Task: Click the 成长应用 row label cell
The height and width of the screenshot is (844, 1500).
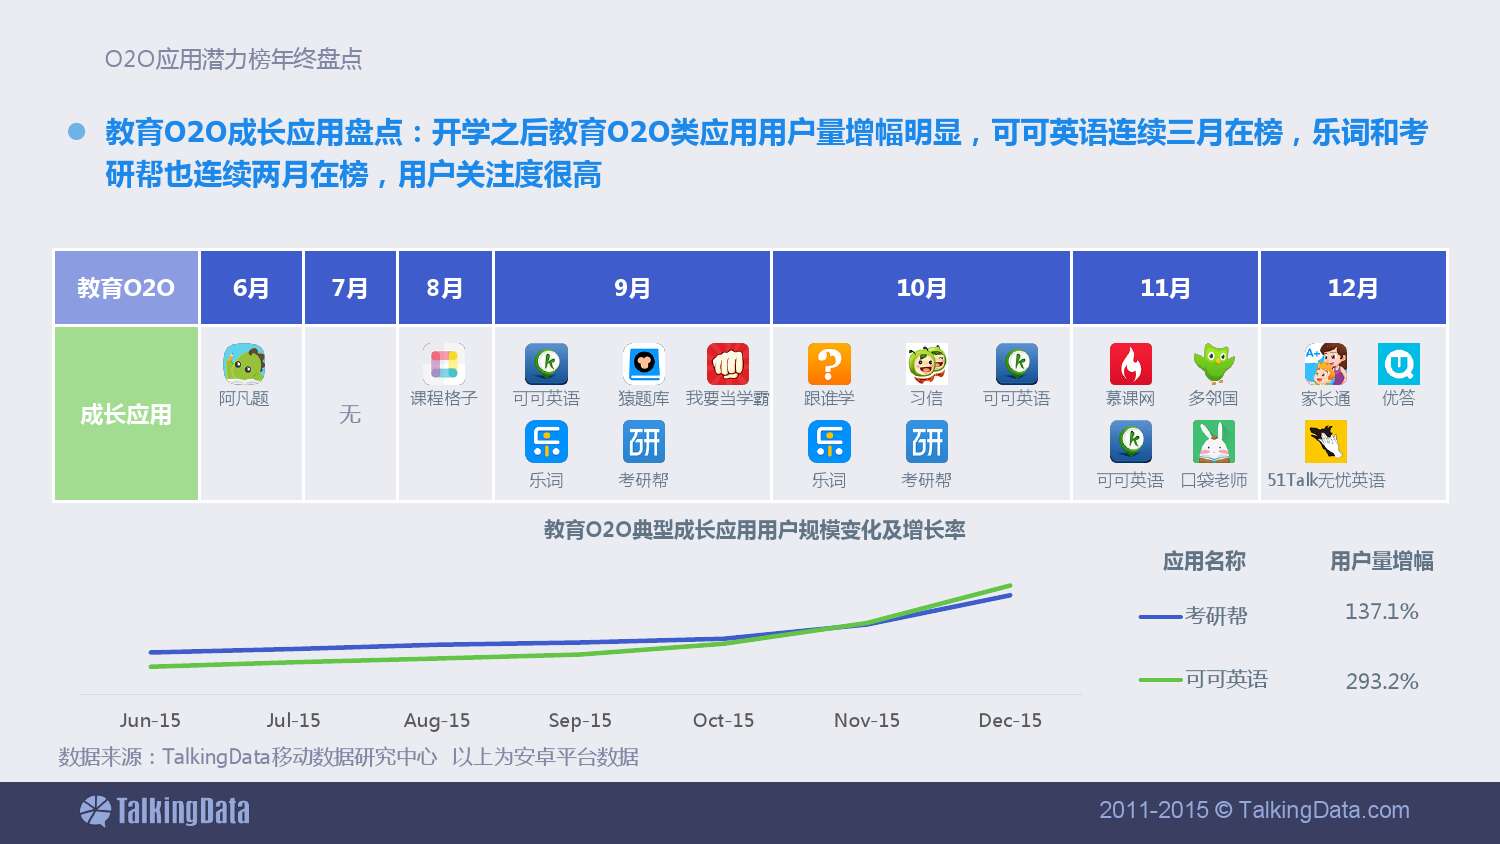Action: (x=126, y=414)
